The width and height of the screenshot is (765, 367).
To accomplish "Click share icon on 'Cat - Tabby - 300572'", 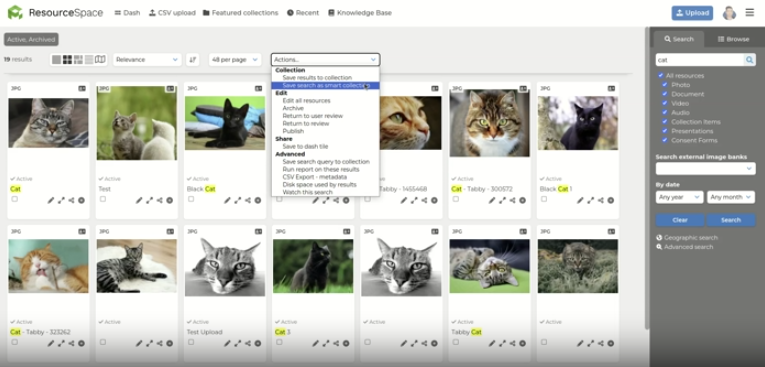I will pyautogui.click(x=512, y=200).
